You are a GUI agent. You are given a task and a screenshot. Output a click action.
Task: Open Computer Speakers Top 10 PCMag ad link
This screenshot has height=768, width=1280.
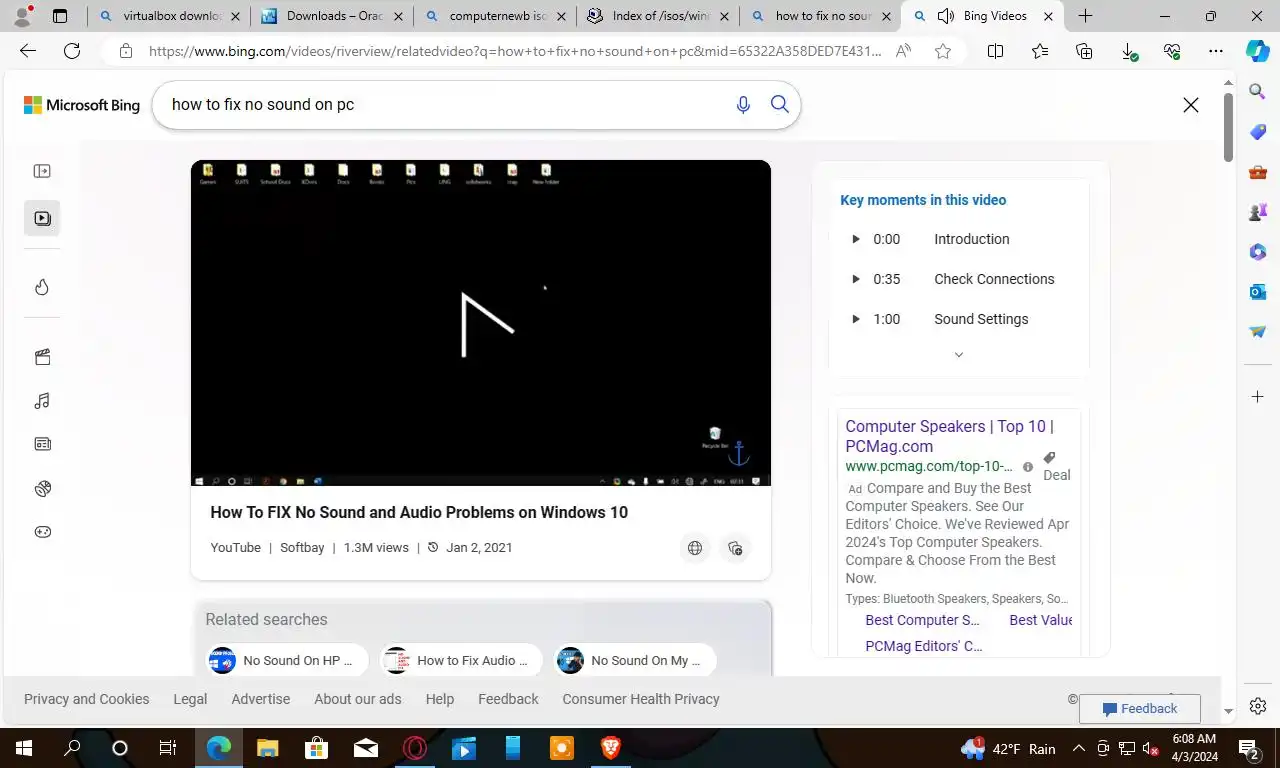(949, 436)
